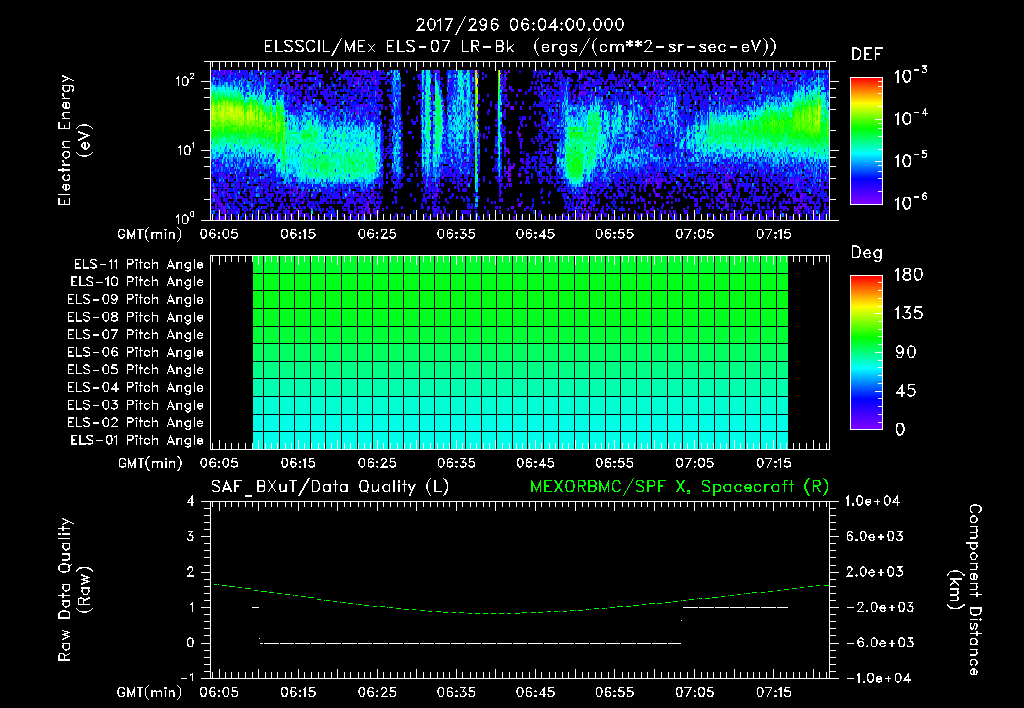Click the white data quality line at zero
The width and height of the screenshot is (1024, 708).
[470, 643]
